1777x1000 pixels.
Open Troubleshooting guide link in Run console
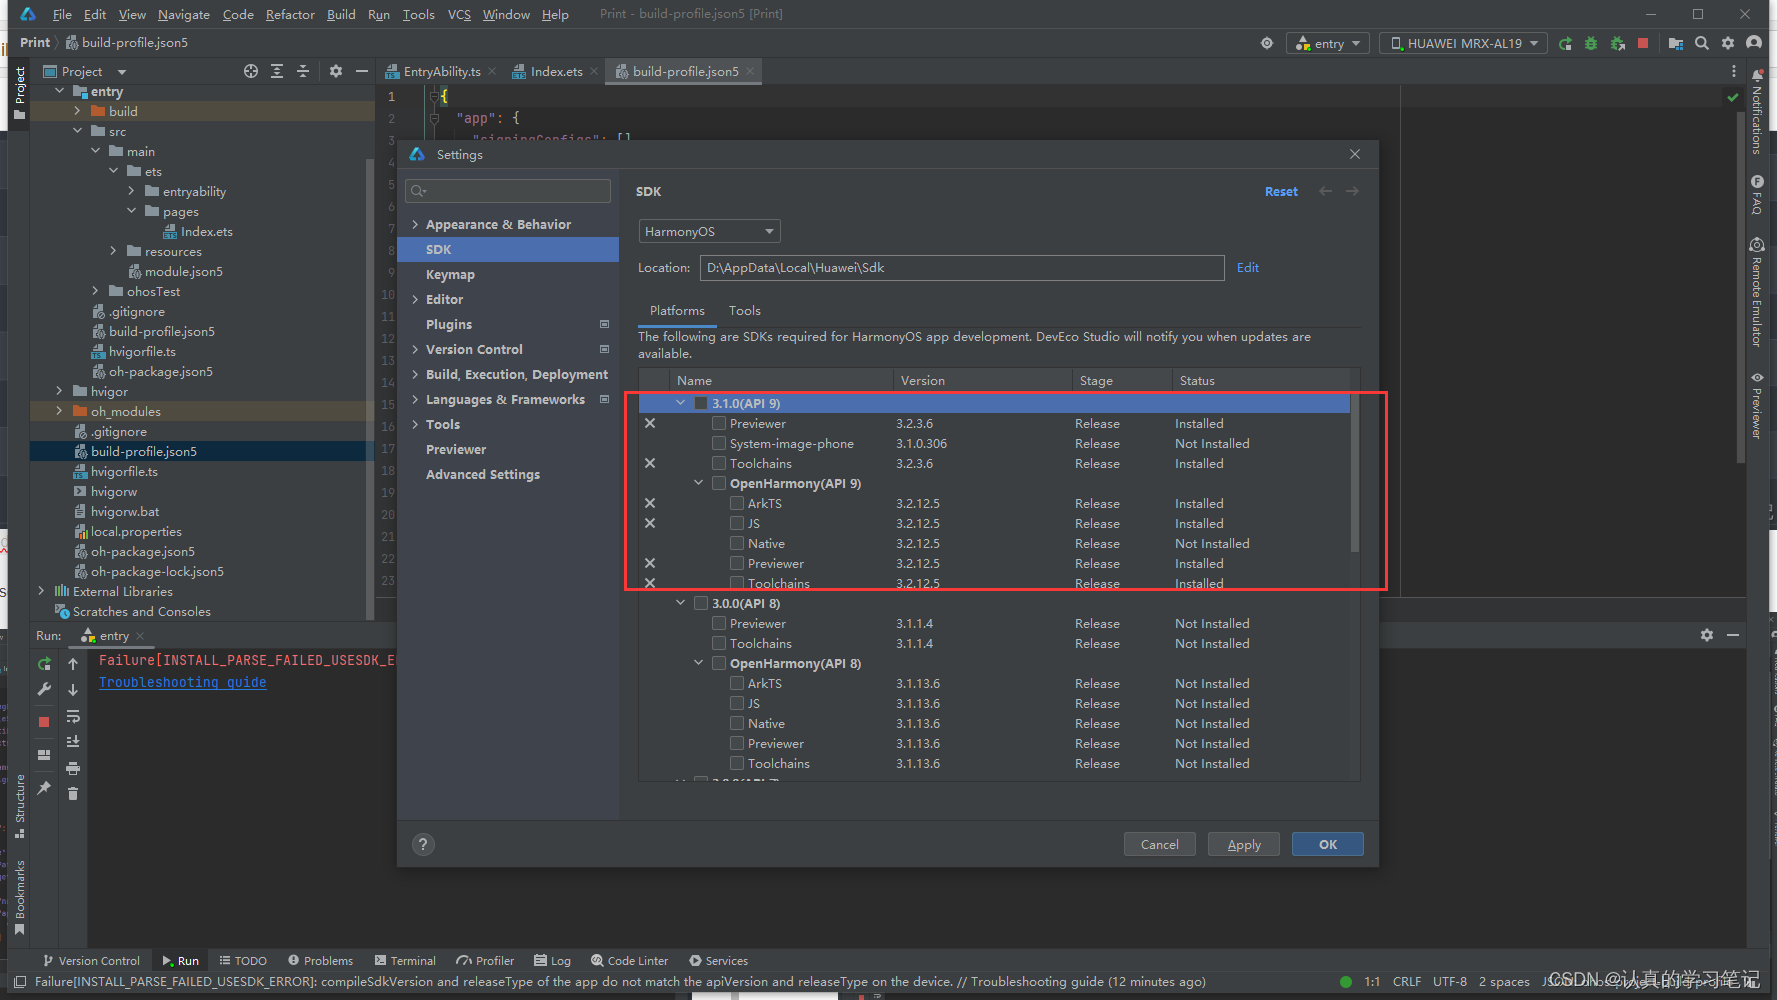(x=183, y=682)
